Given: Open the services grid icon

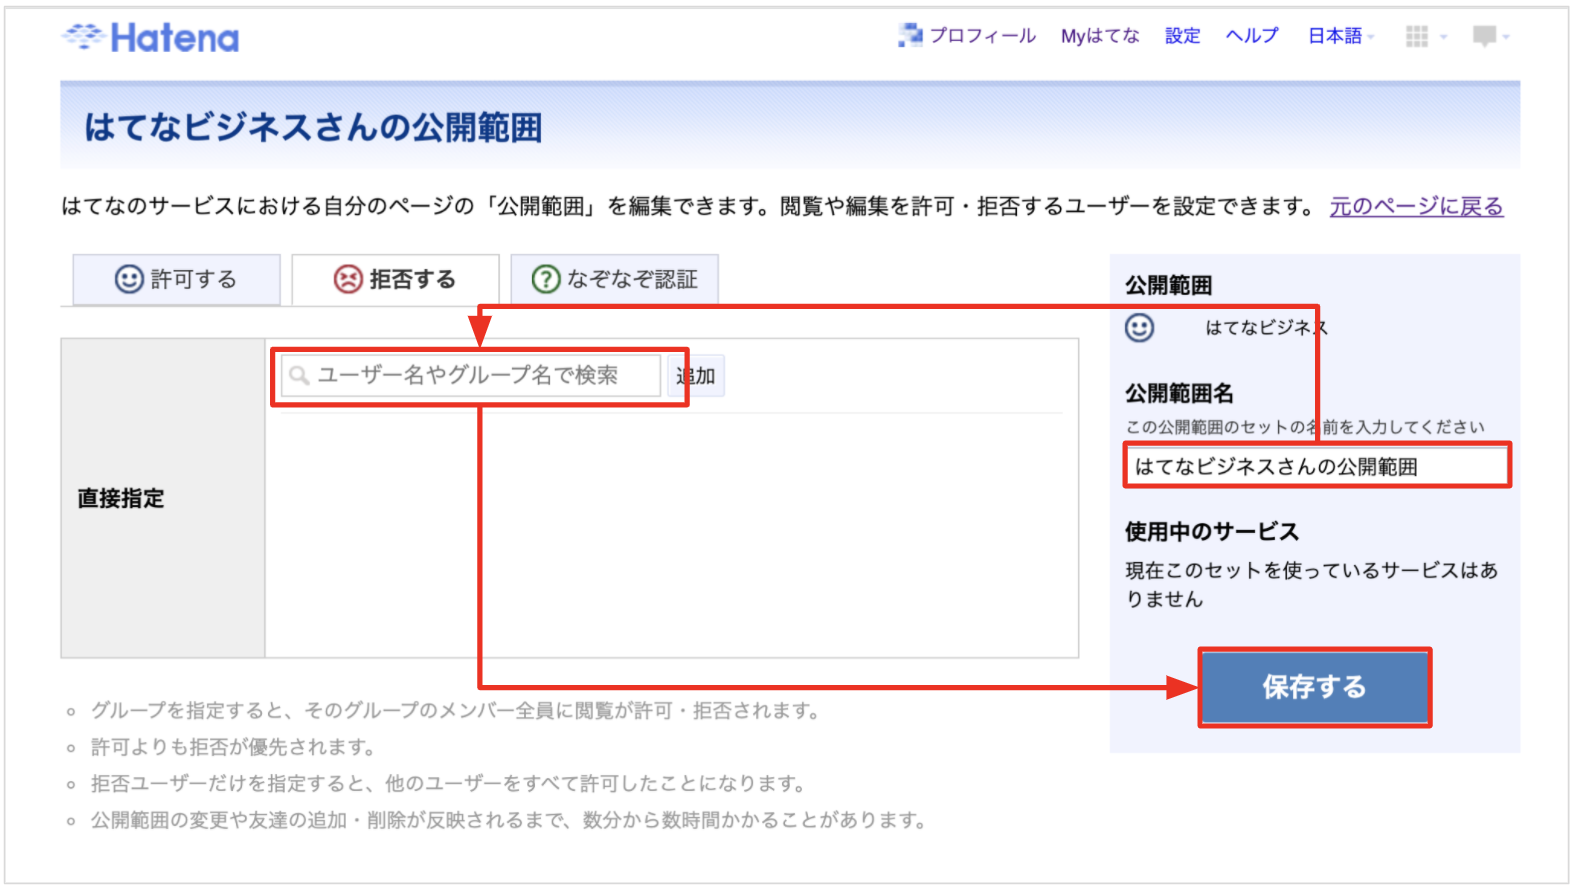Looking at the screenshot, I should click(x=1416, y=37).
